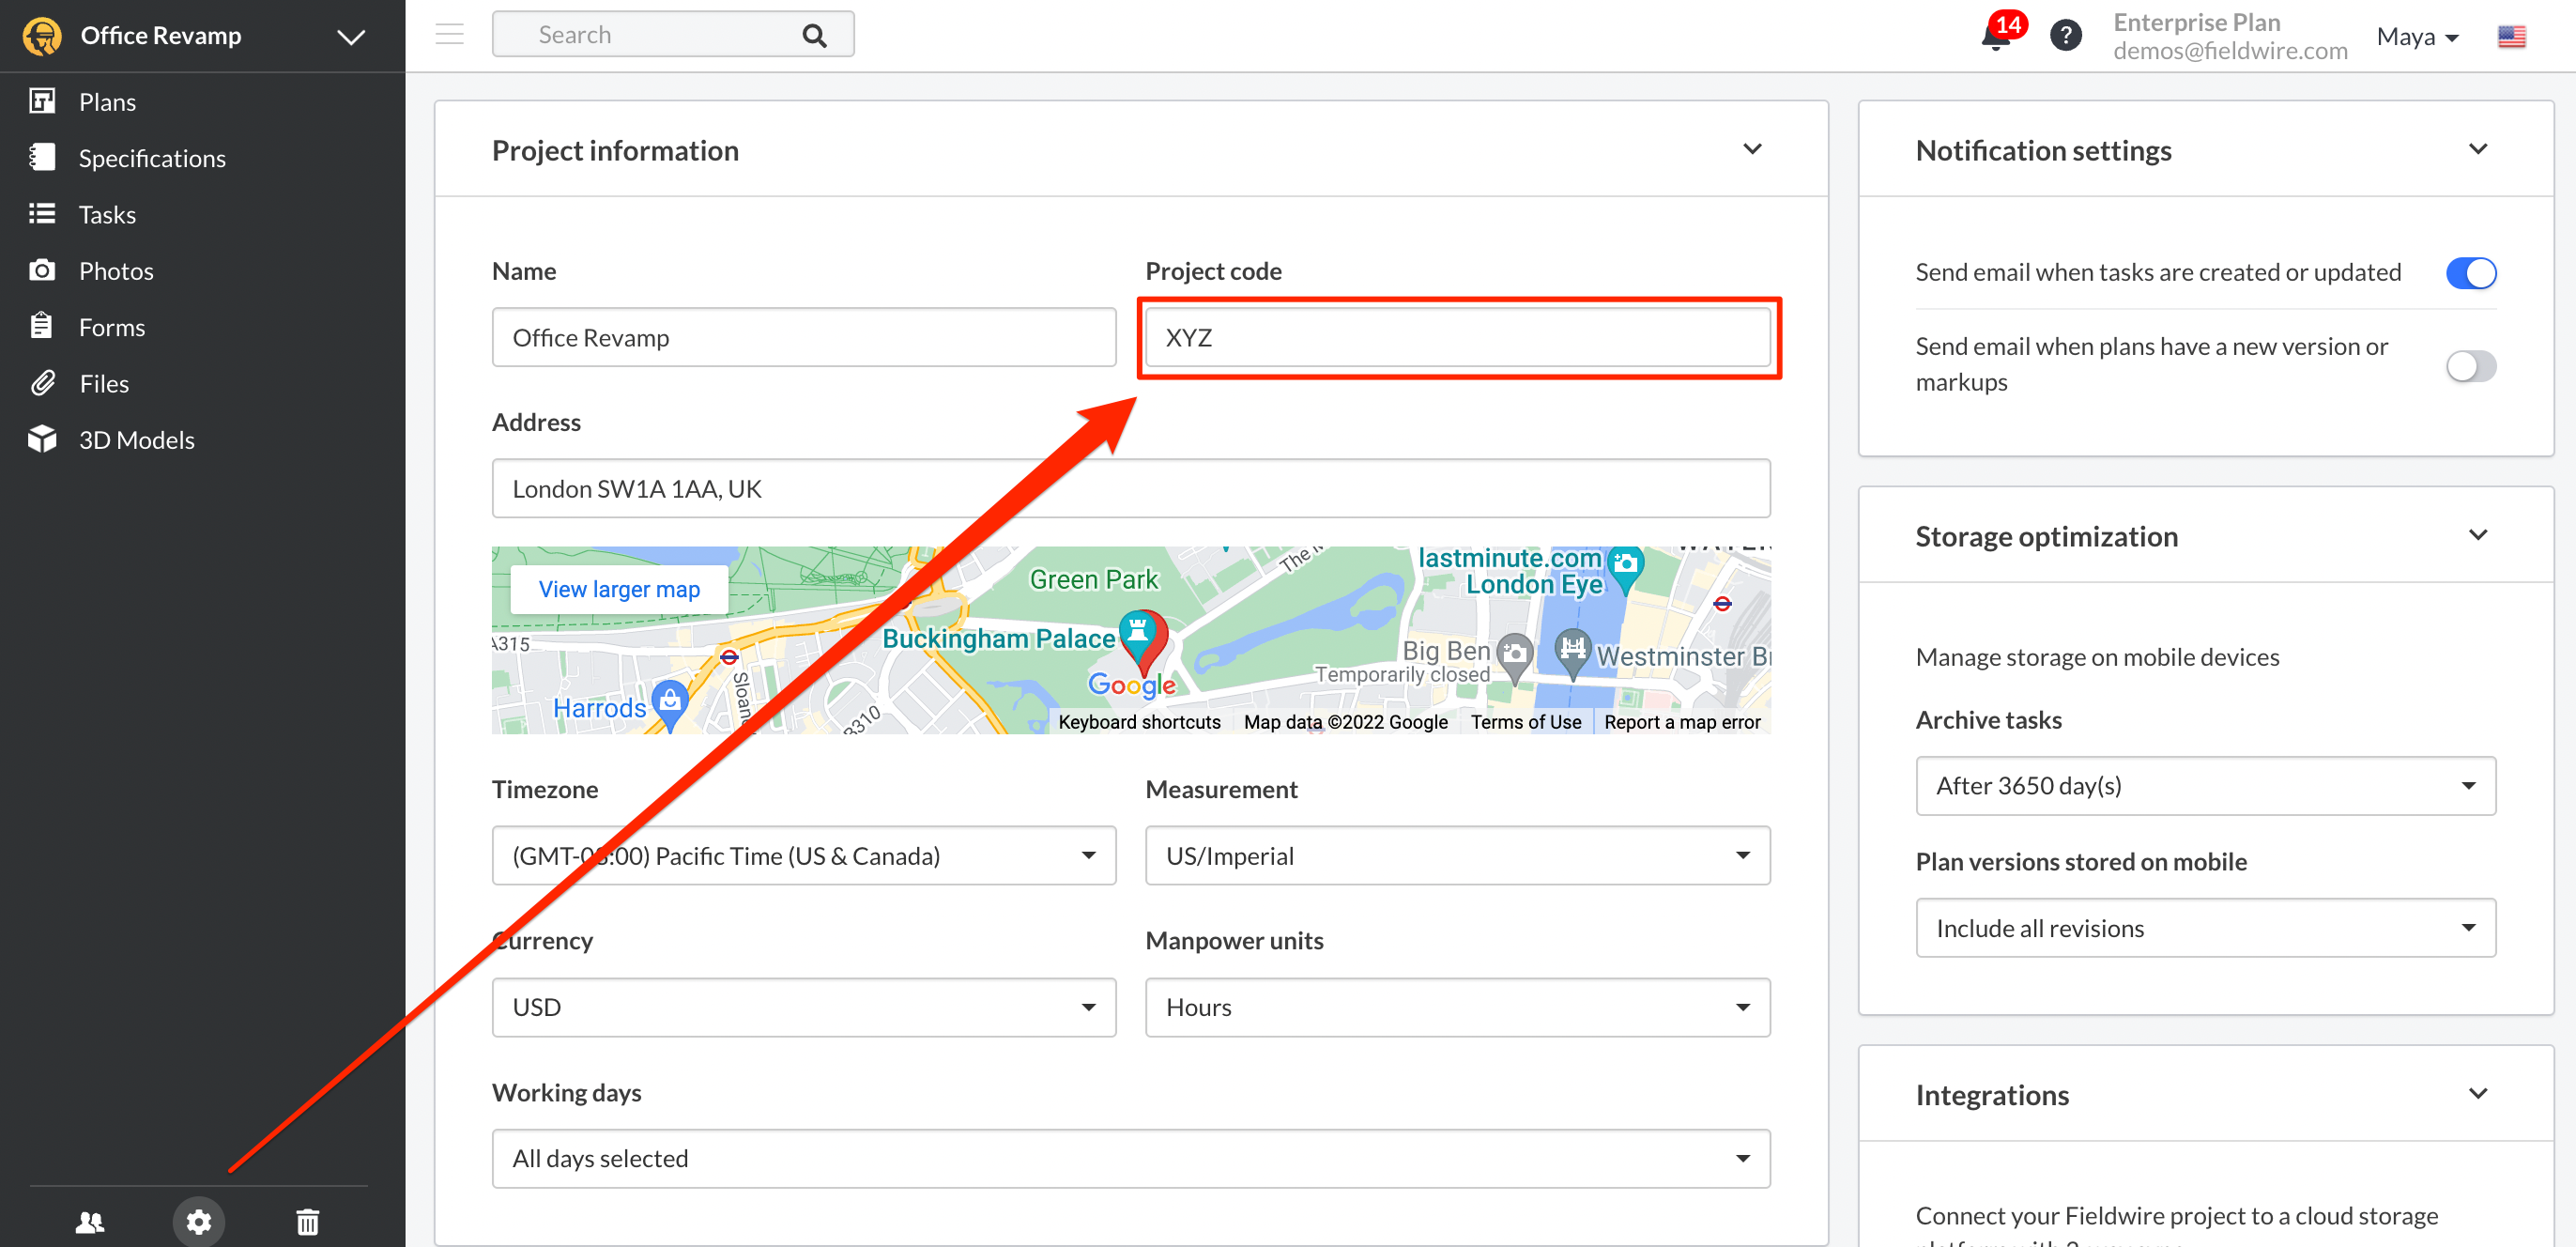This screenshot has width=2576, height=1247.
Task: Go to 3D Models in the sidebar
Action: [137, 439]
